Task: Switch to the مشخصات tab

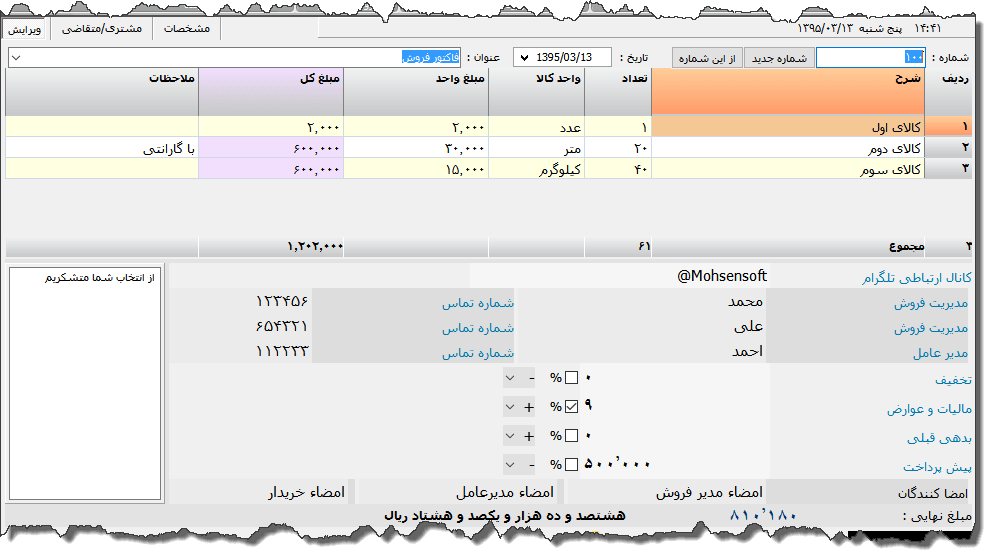Action: coord(186,29)
